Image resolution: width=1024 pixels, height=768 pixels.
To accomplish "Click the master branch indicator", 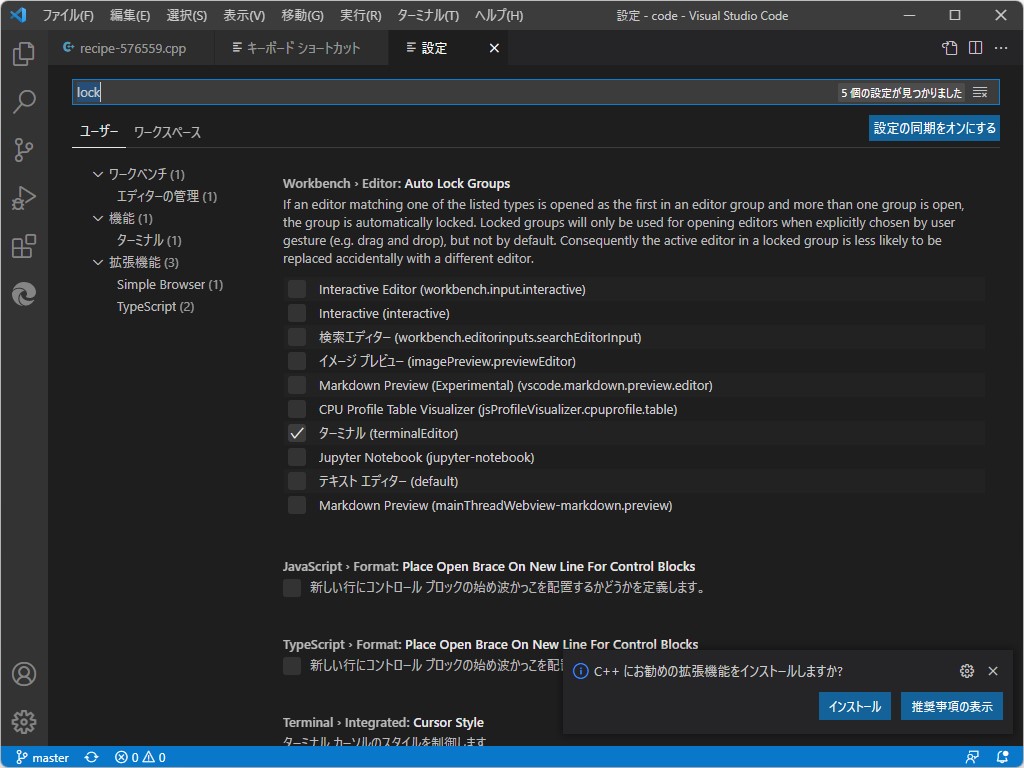I will pyautogui.click(x=42, y=758).
